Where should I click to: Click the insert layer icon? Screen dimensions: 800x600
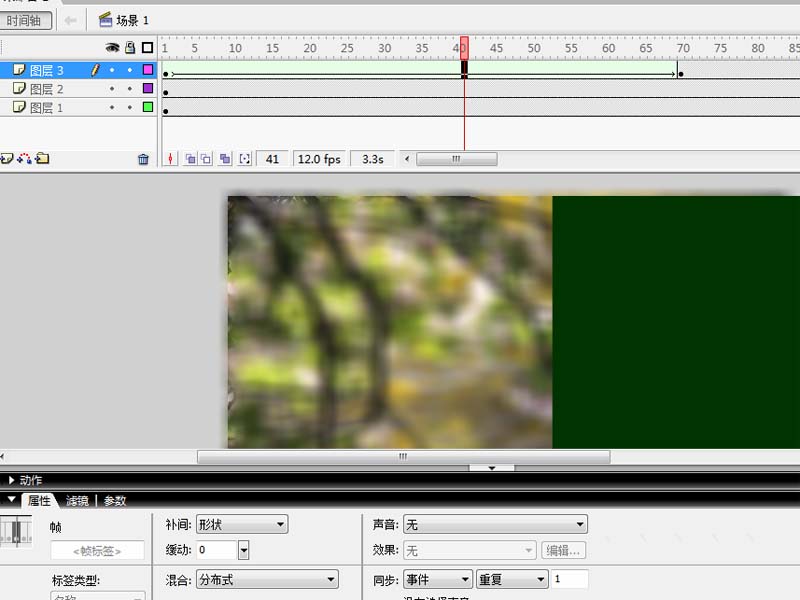(x=7, y=159)
